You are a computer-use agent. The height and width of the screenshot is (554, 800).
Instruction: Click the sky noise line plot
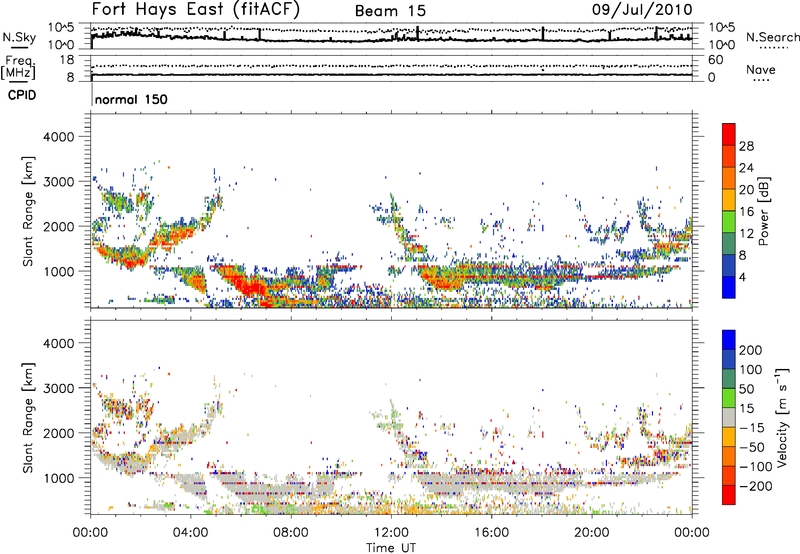click(391, 36)
